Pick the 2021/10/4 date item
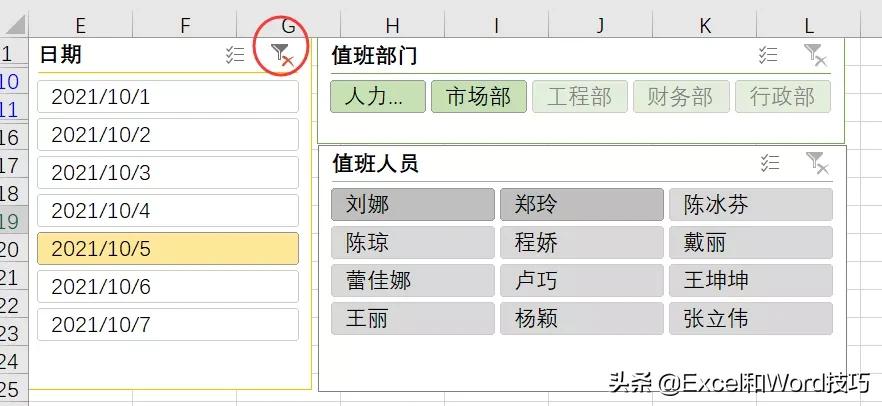This screenshot has width=882, height=406. (x=168, y=210)
